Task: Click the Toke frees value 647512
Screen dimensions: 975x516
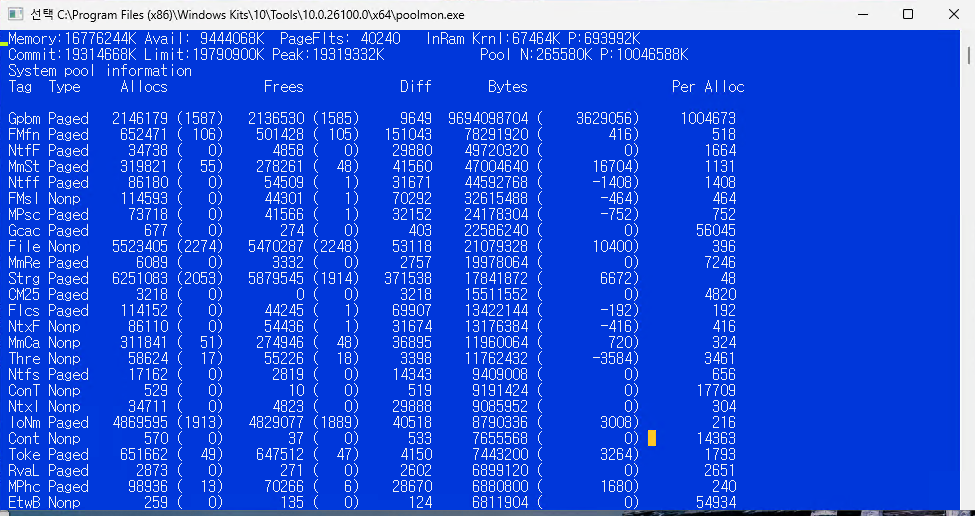Action: click(280, 455)
